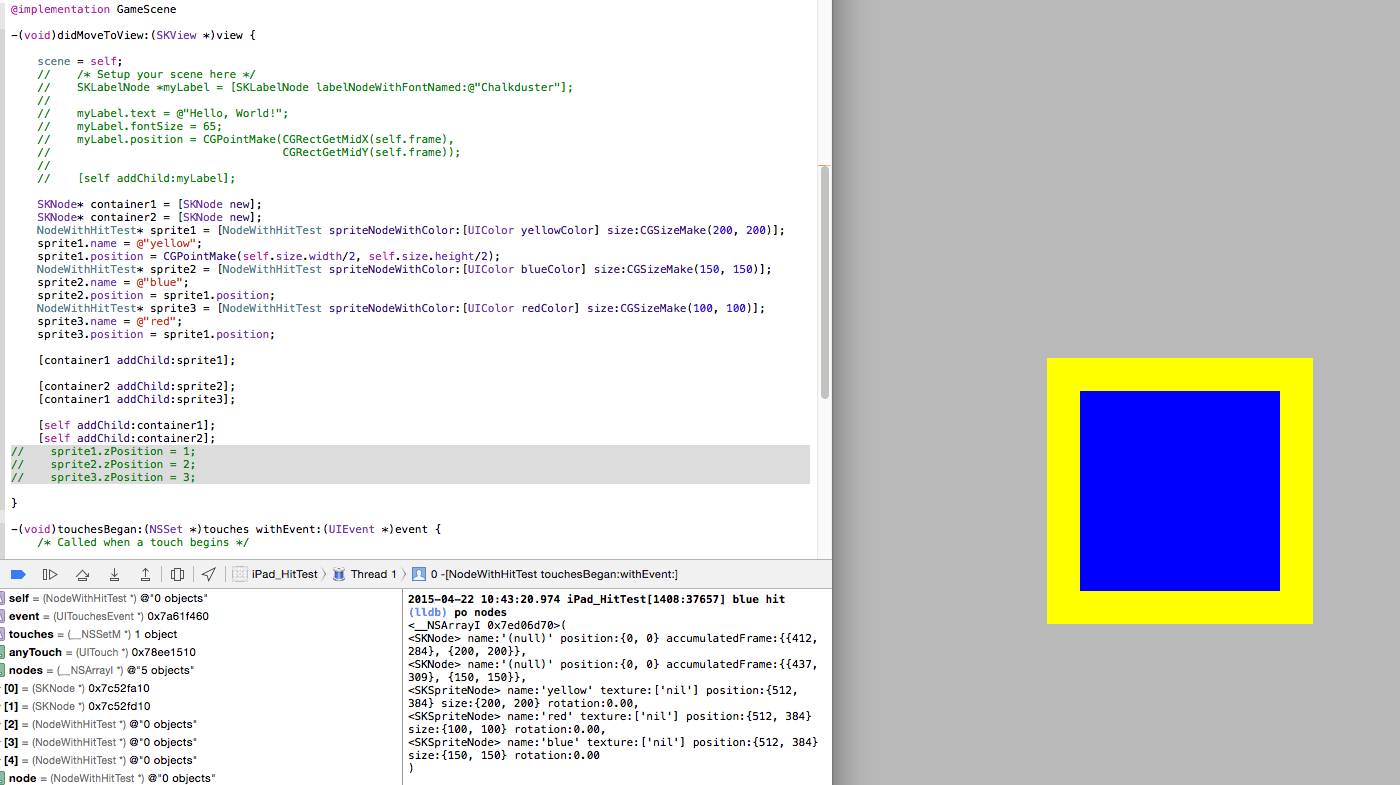Click the sprite2 blueColor creation line
Image resolution: width=1400 pixels, height=785 pixels.
click(404, 269)
